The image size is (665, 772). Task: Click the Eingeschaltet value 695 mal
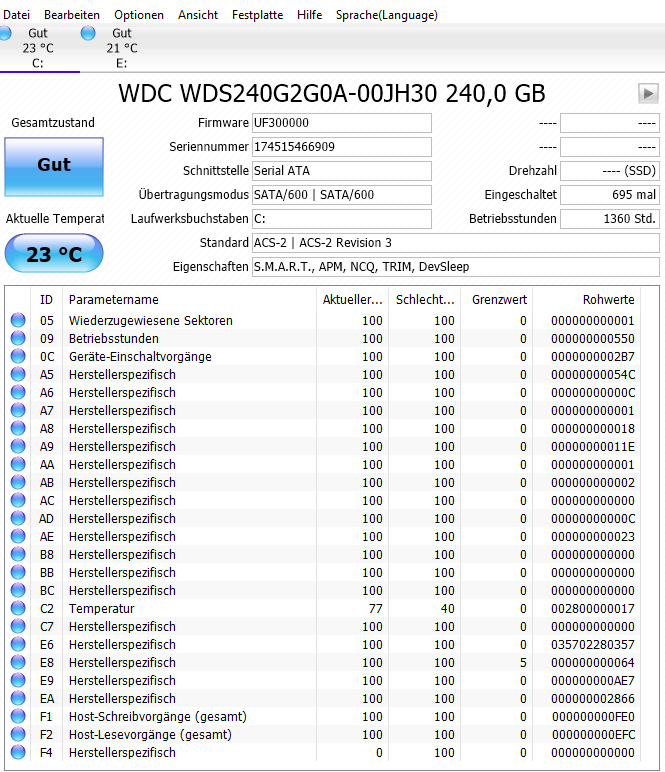pos(610,195)
